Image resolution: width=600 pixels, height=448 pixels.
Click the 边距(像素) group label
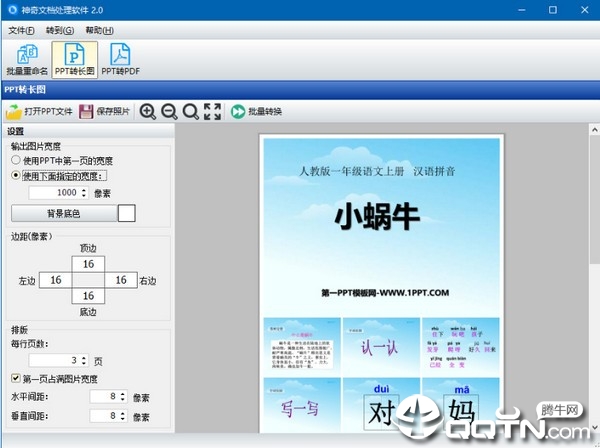pos(31,236)
